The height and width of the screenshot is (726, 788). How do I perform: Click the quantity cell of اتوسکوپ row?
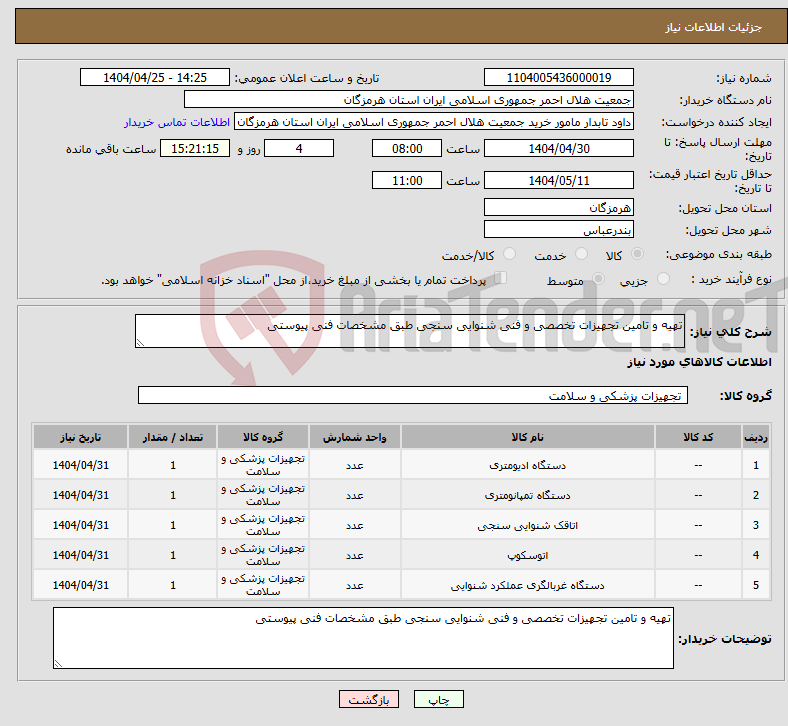pos(172,555)
